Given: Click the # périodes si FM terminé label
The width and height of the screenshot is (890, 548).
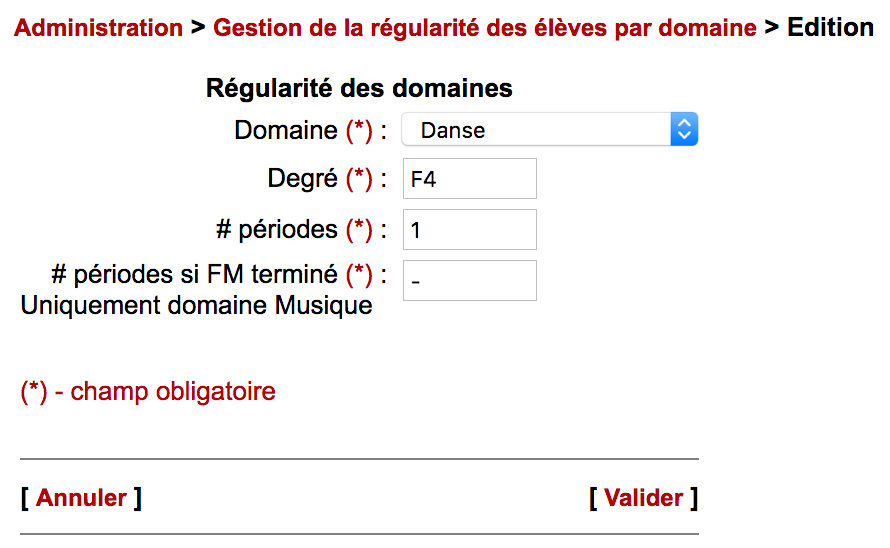Looking at the screenshot, I should pos(195,273).
